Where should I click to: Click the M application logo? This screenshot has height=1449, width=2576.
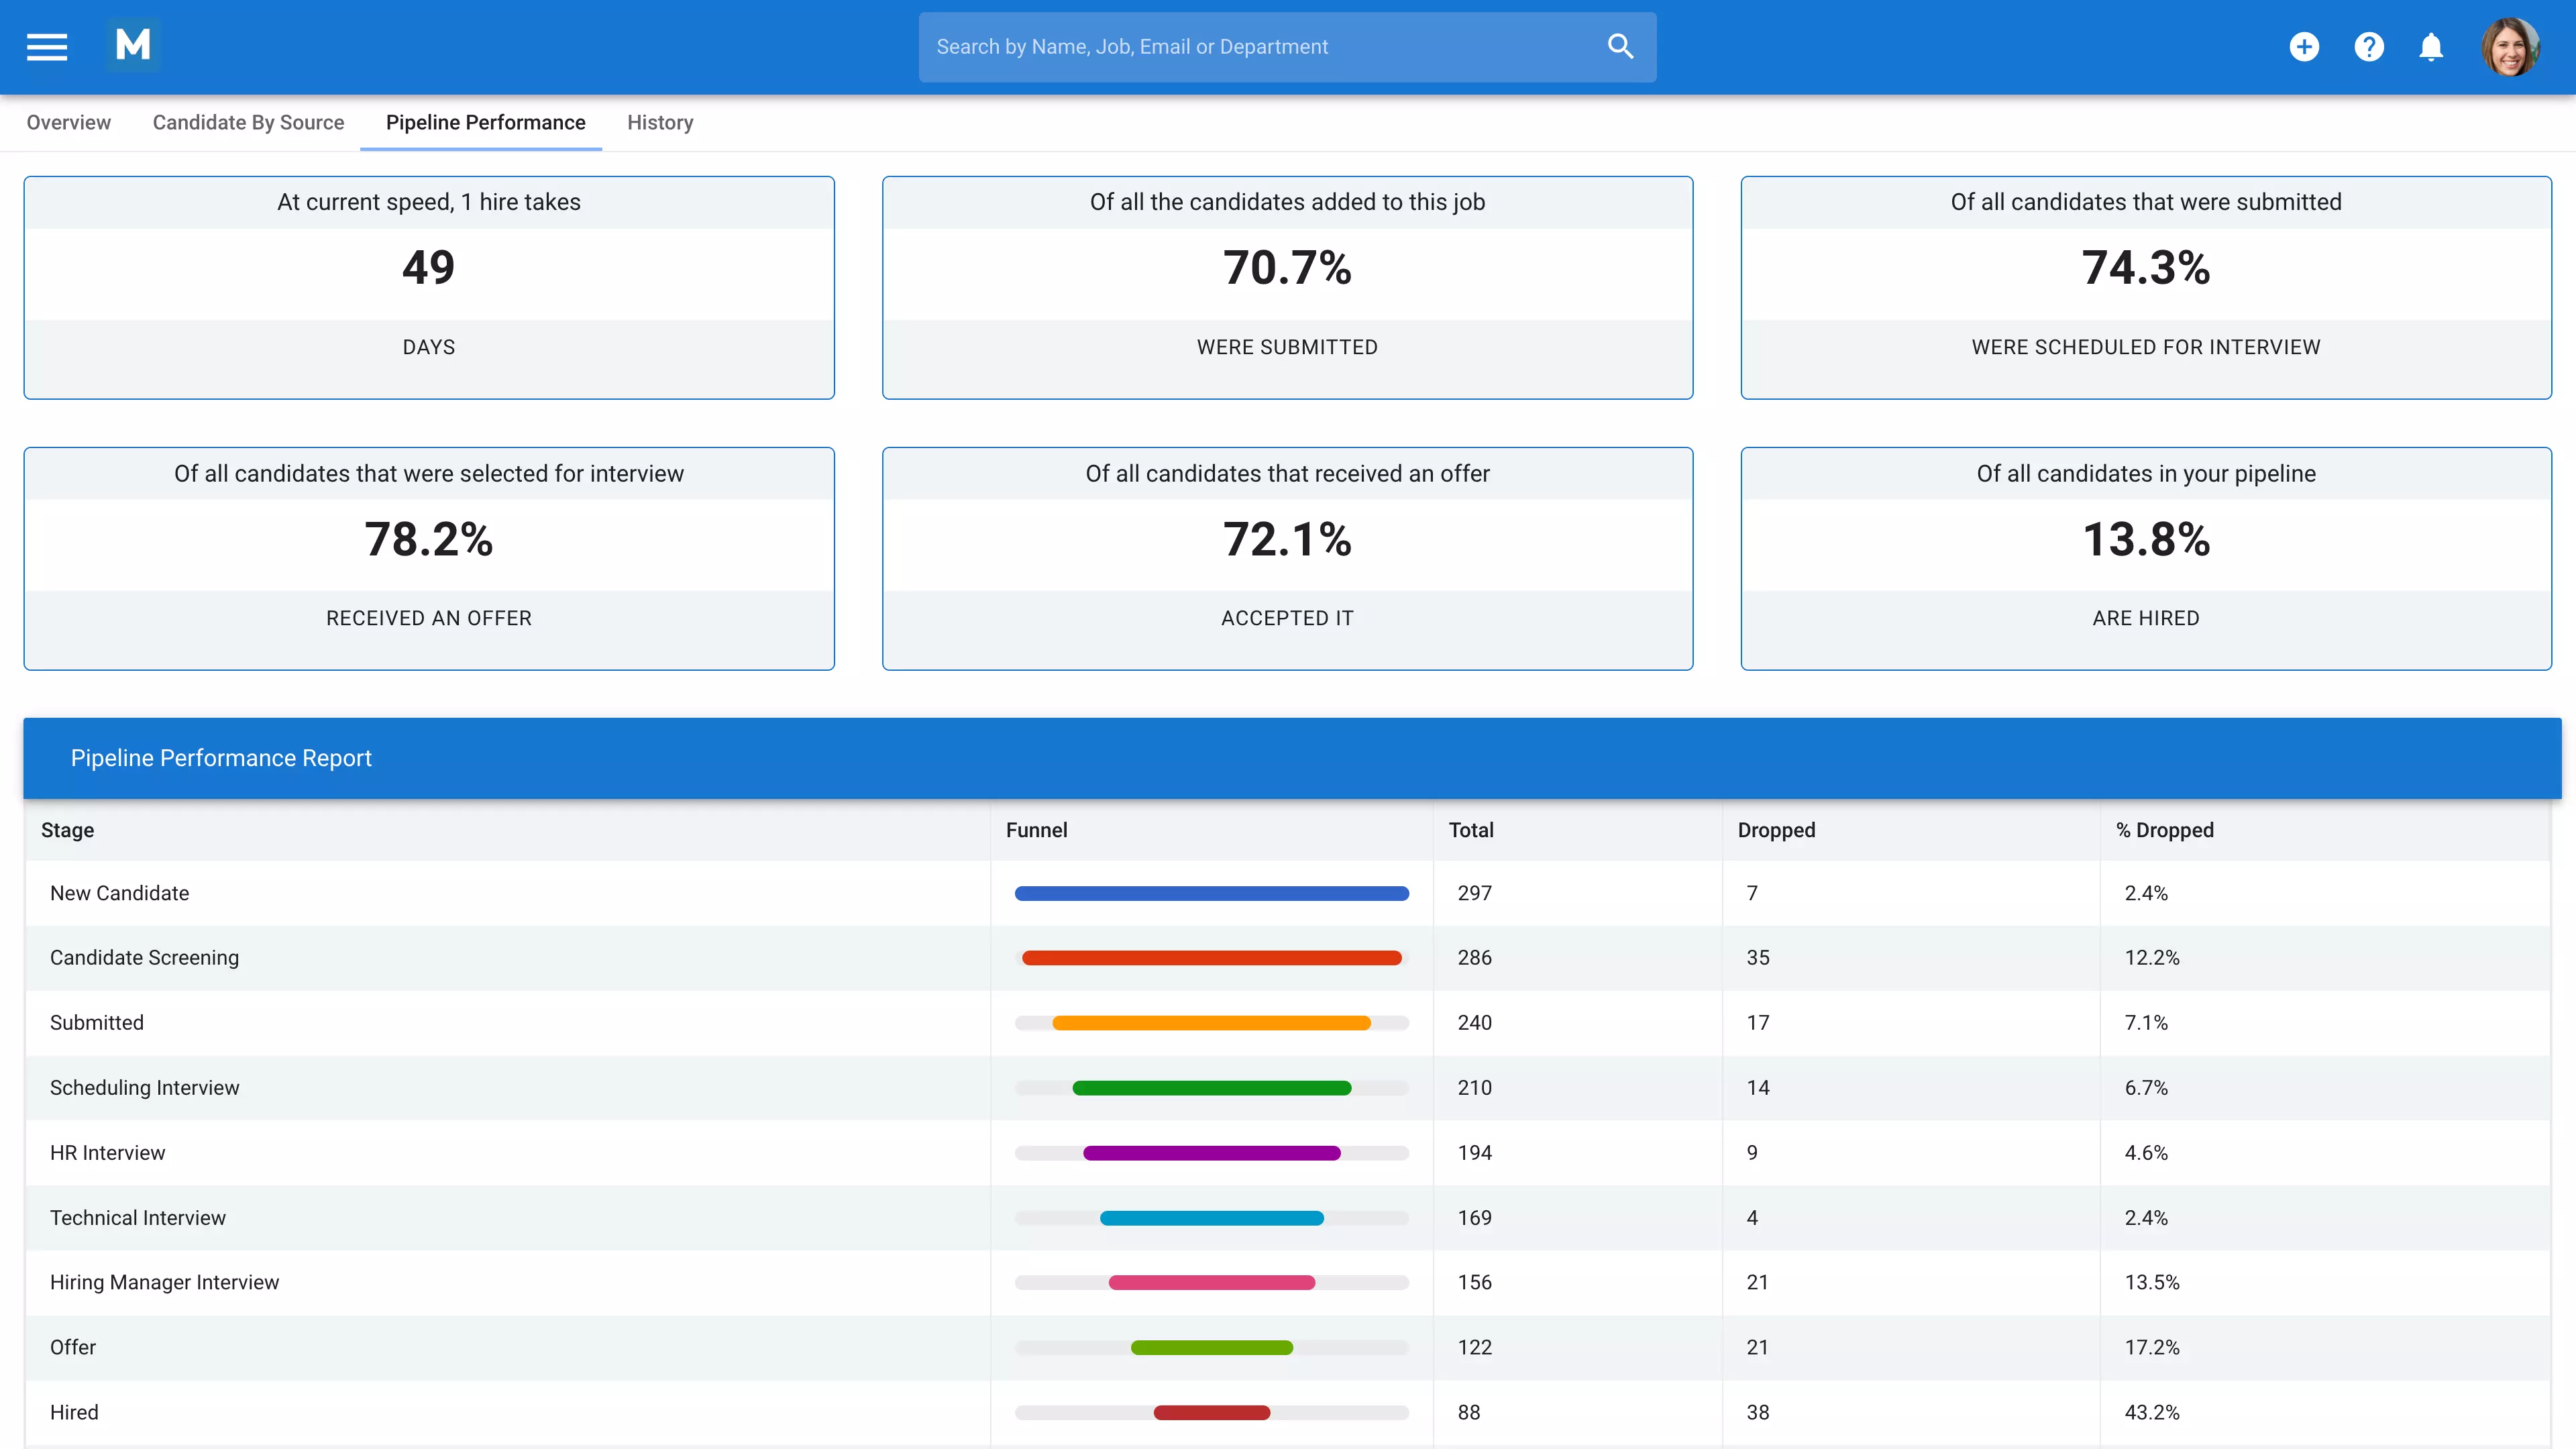[x=133, y=44]
